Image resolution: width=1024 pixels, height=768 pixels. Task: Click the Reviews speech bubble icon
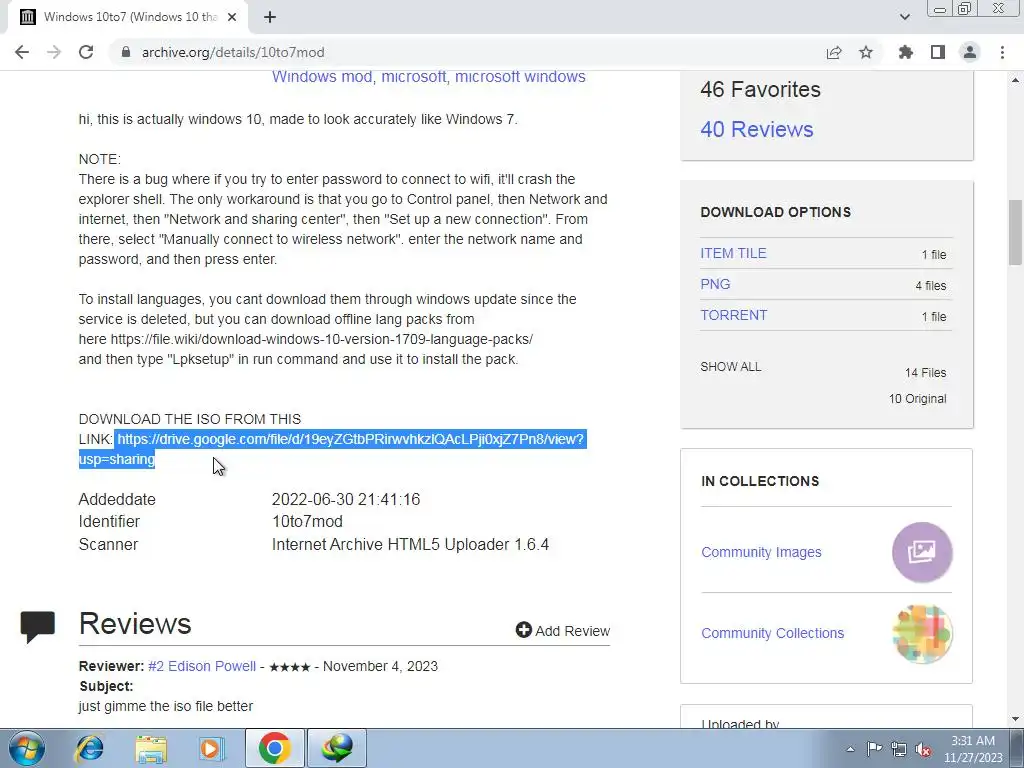pos(38,627)
